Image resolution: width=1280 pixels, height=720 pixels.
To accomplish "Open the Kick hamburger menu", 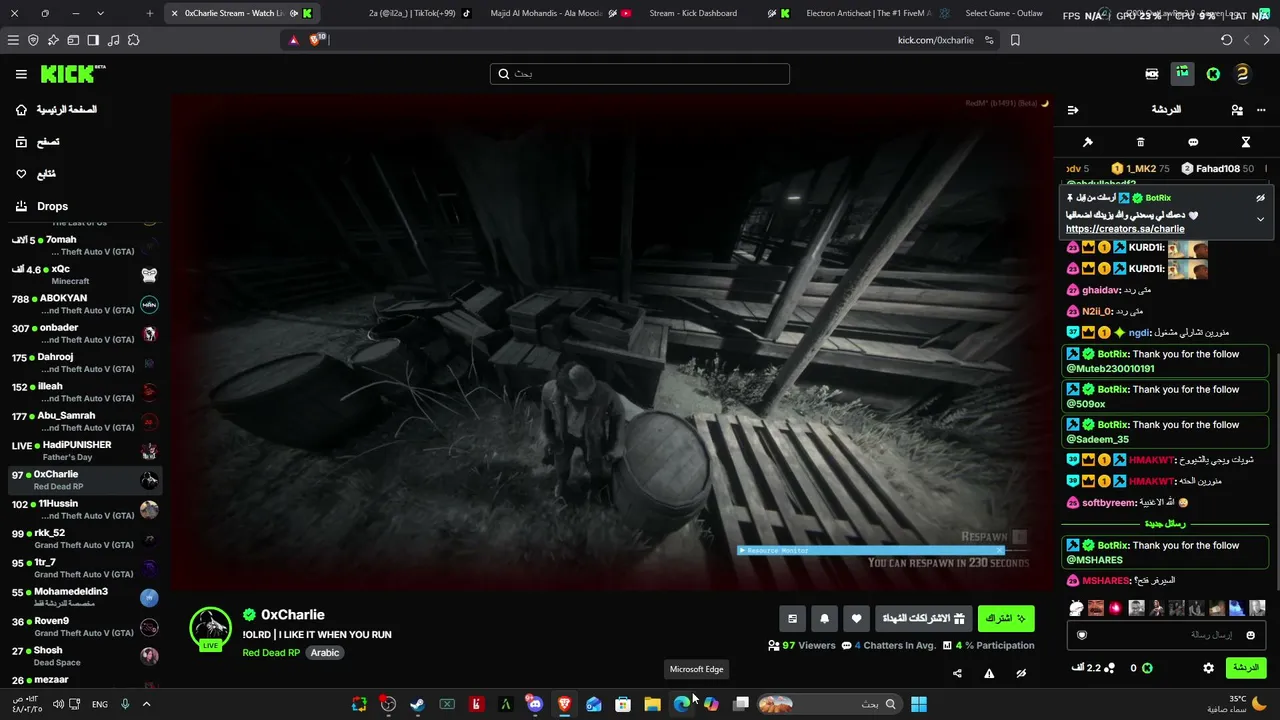I will 21,74.
